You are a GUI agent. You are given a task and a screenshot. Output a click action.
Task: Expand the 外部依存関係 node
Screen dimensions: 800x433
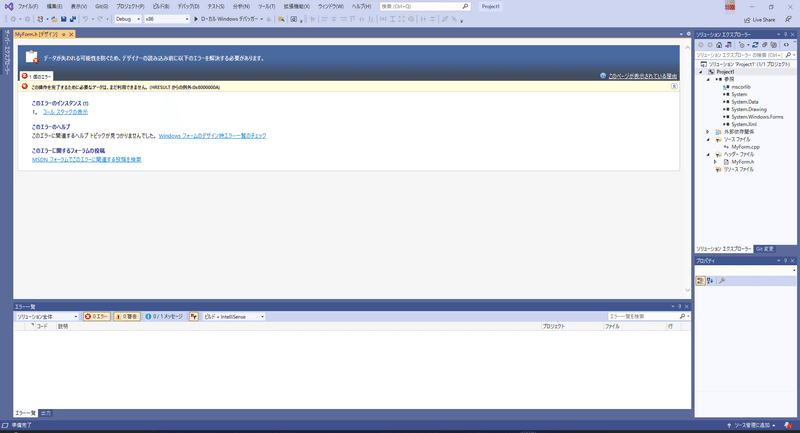pyautogui.click(x=708, y=132)
